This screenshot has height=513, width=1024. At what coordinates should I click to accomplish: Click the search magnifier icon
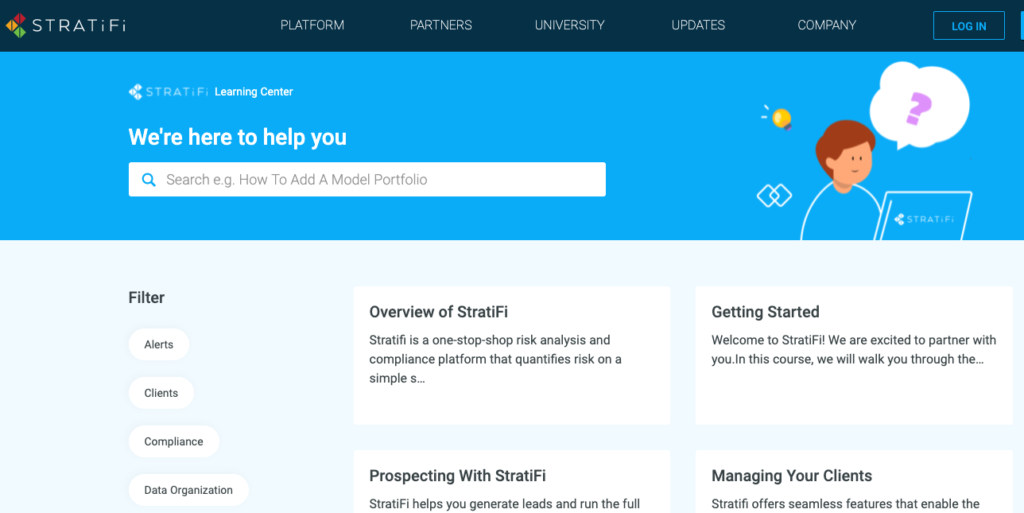coord(149,179)
